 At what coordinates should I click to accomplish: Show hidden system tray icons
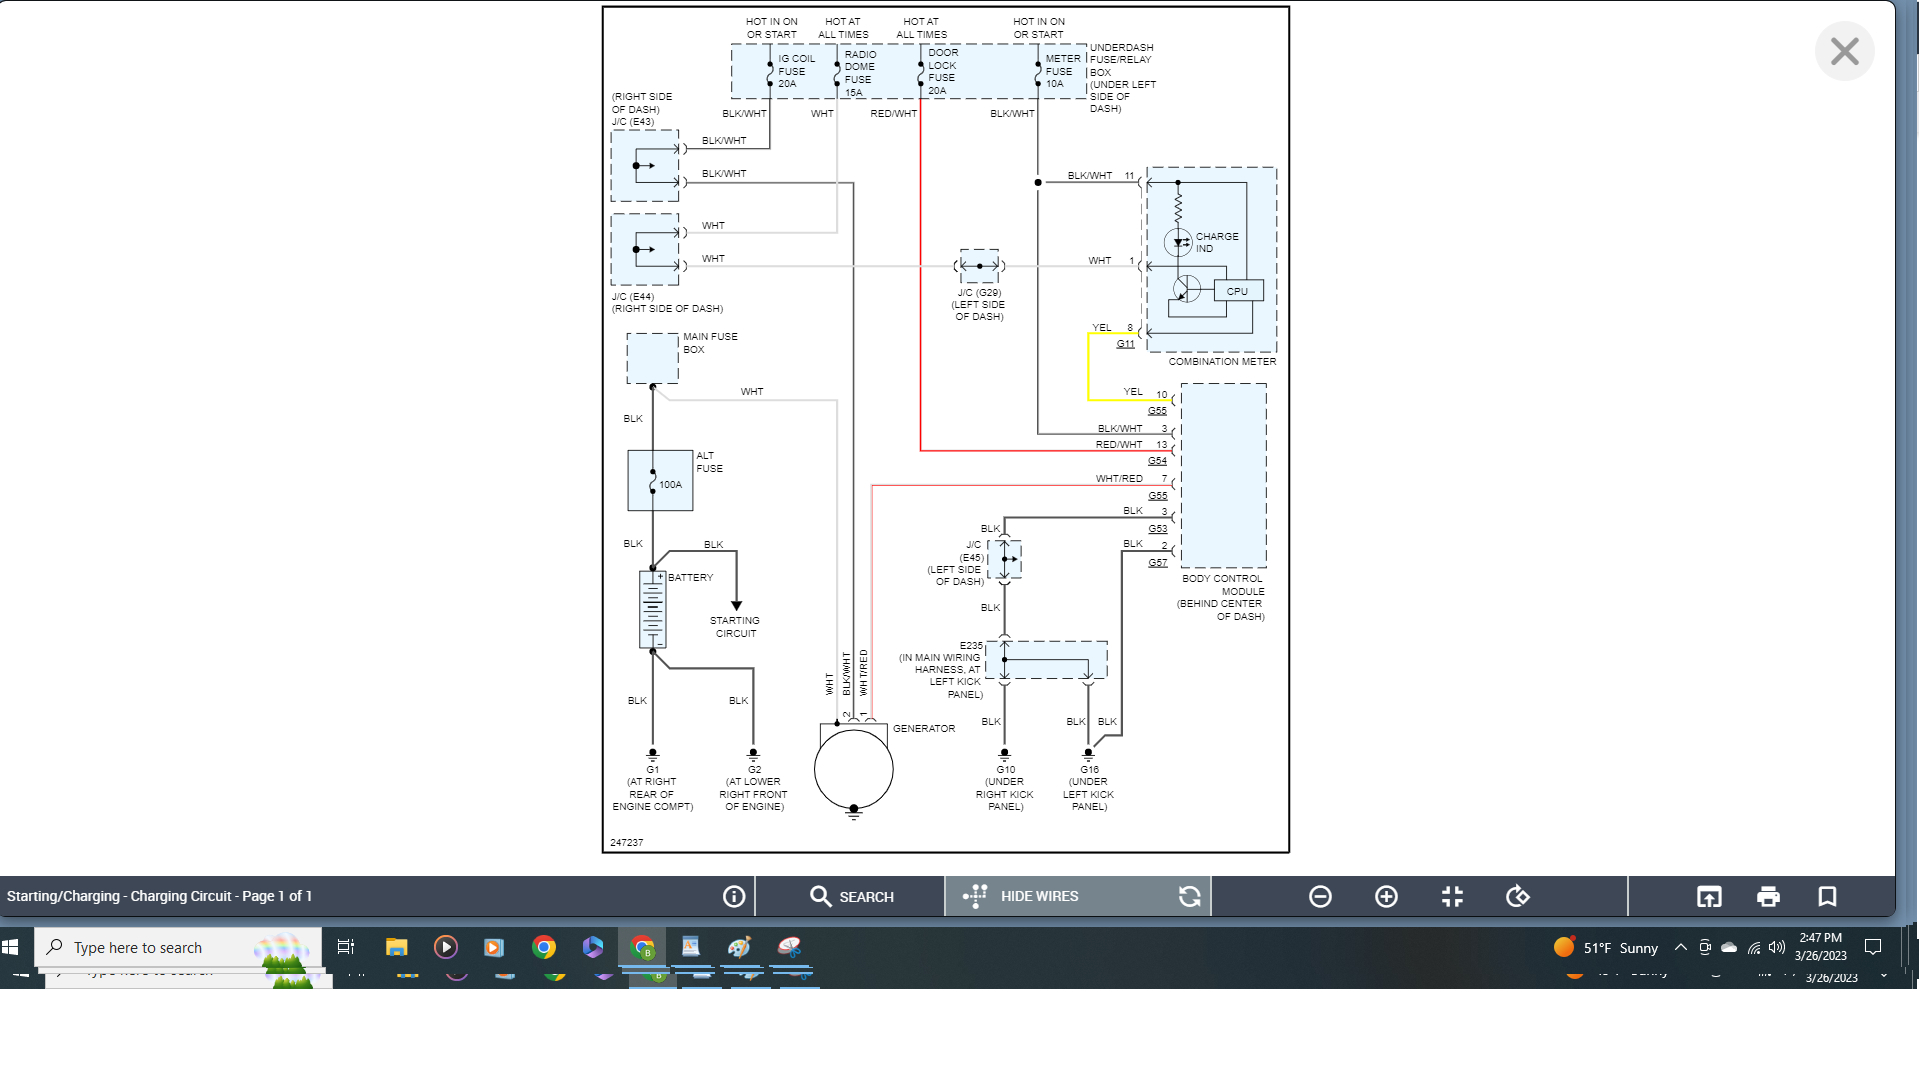(1681, 948)
